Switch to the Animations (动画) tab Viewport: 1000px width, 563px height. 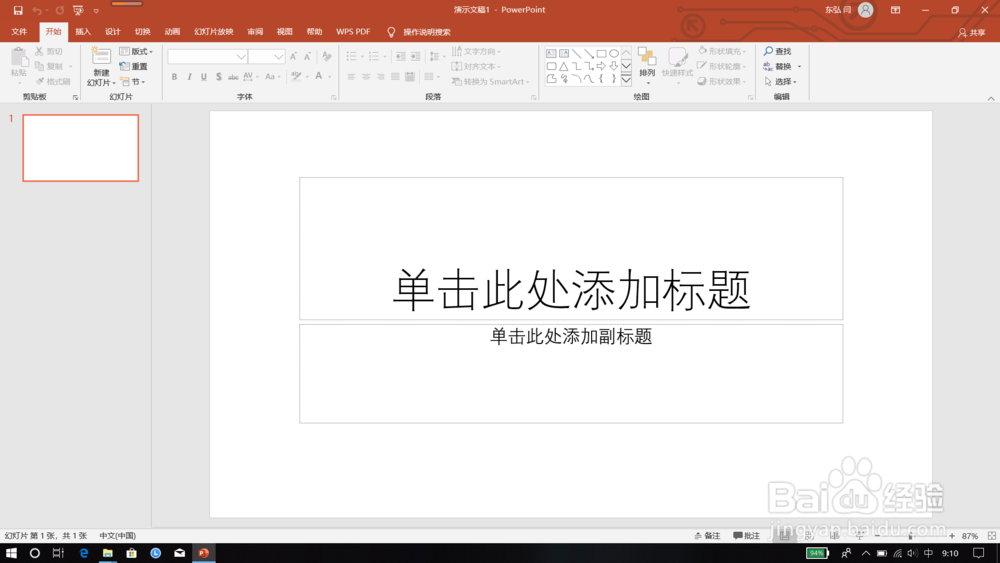pyautogui.click(x=172, y=32)
